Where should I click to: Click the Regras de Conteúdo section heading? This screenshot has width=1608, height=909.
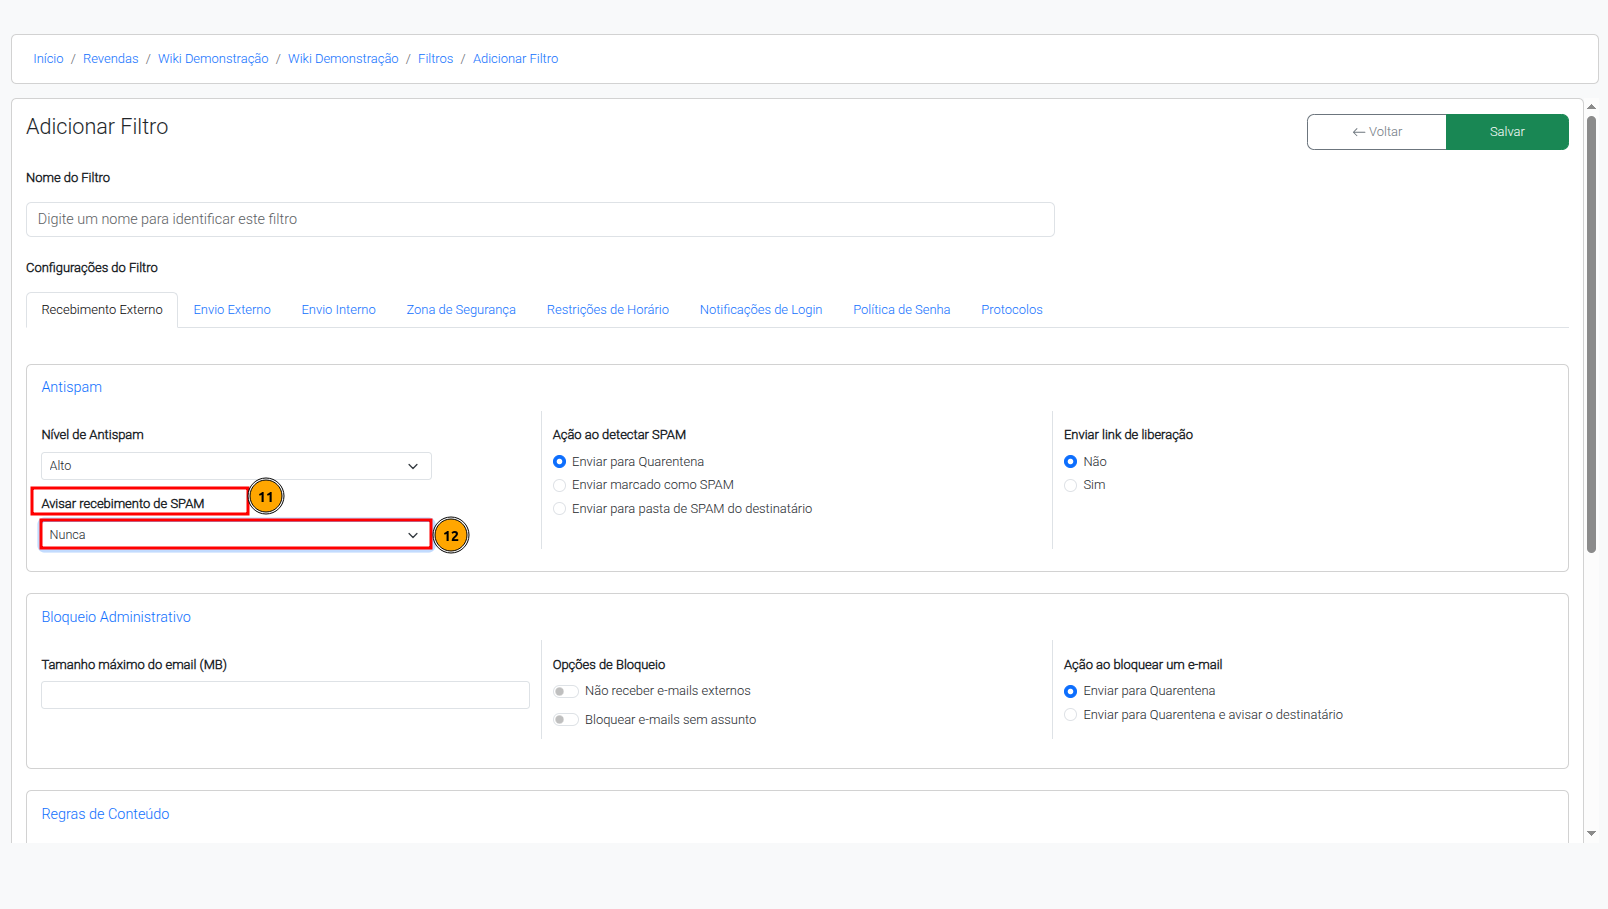[x=105, y=814]
